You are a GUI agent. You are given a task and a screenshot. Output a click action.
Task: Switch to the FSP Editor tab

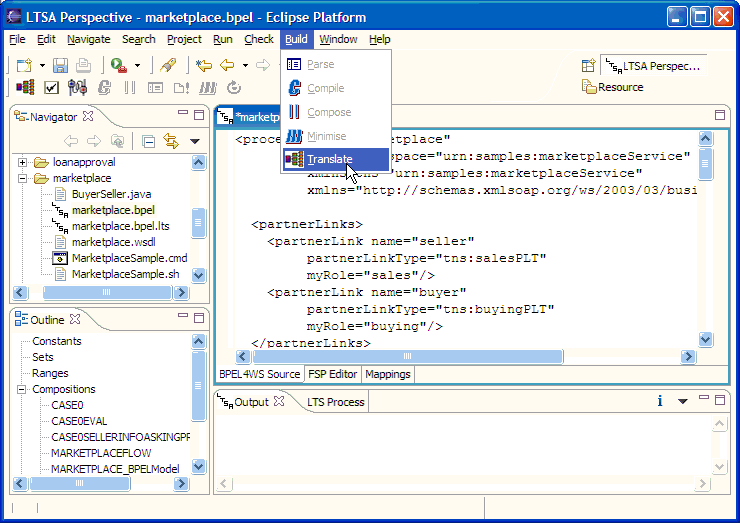[x=332, y=374]
